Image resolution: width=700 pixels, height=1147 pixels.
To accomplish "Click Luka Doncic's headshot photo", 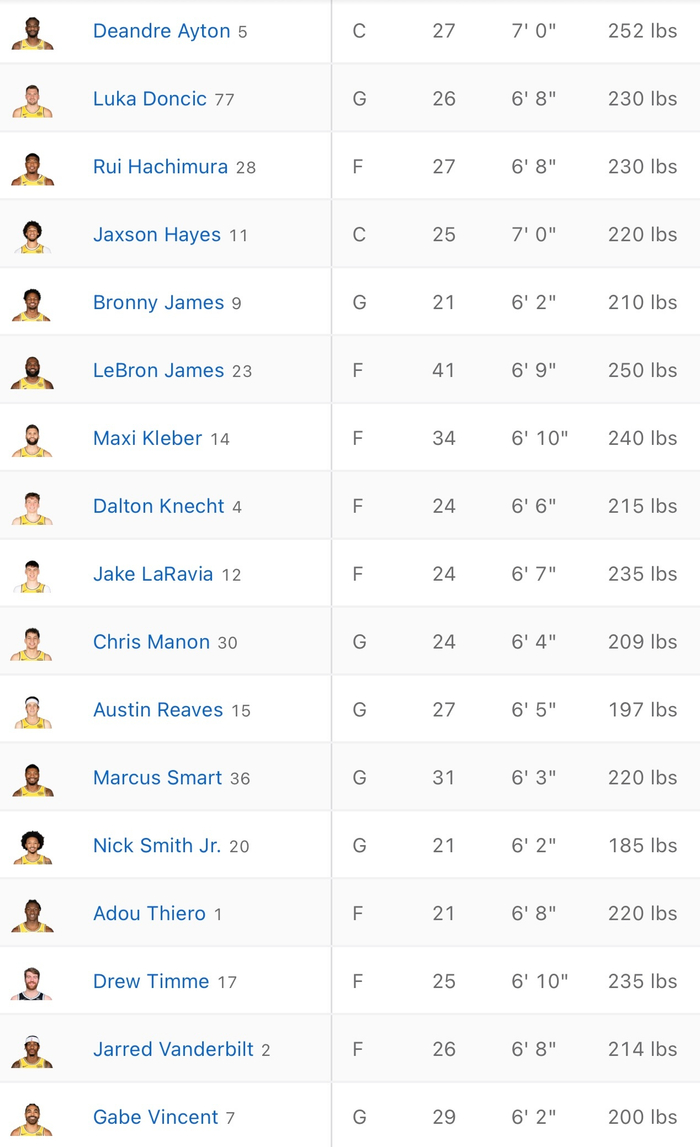I will (x=32, y=99).
